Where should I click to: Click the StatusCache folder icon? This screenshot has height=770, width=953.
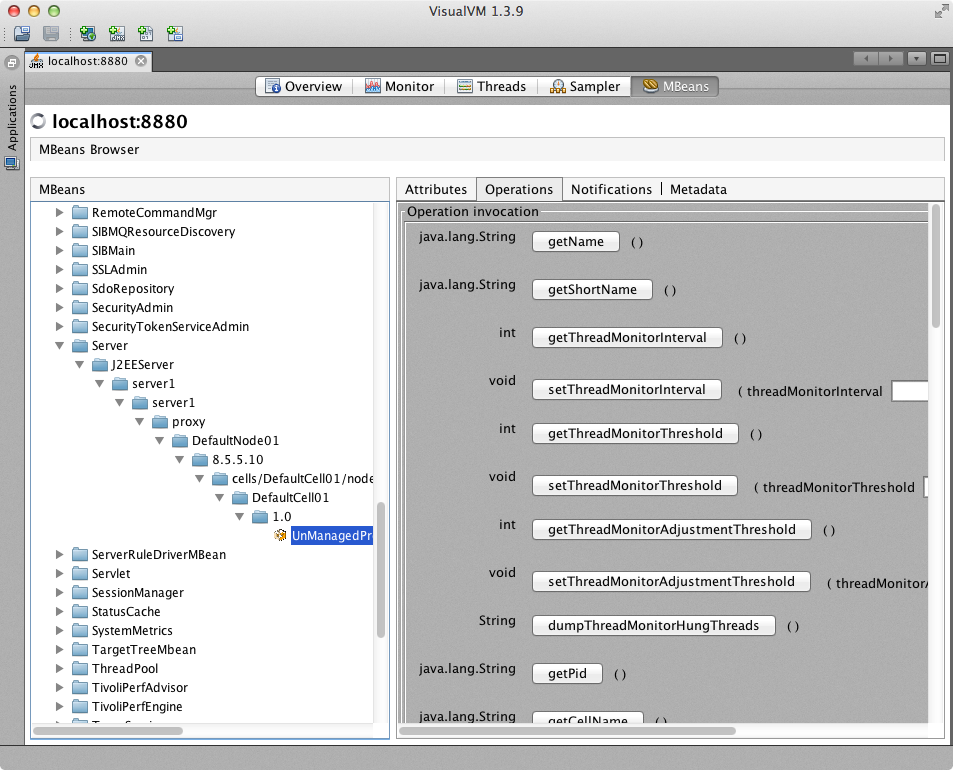[80, 611]
